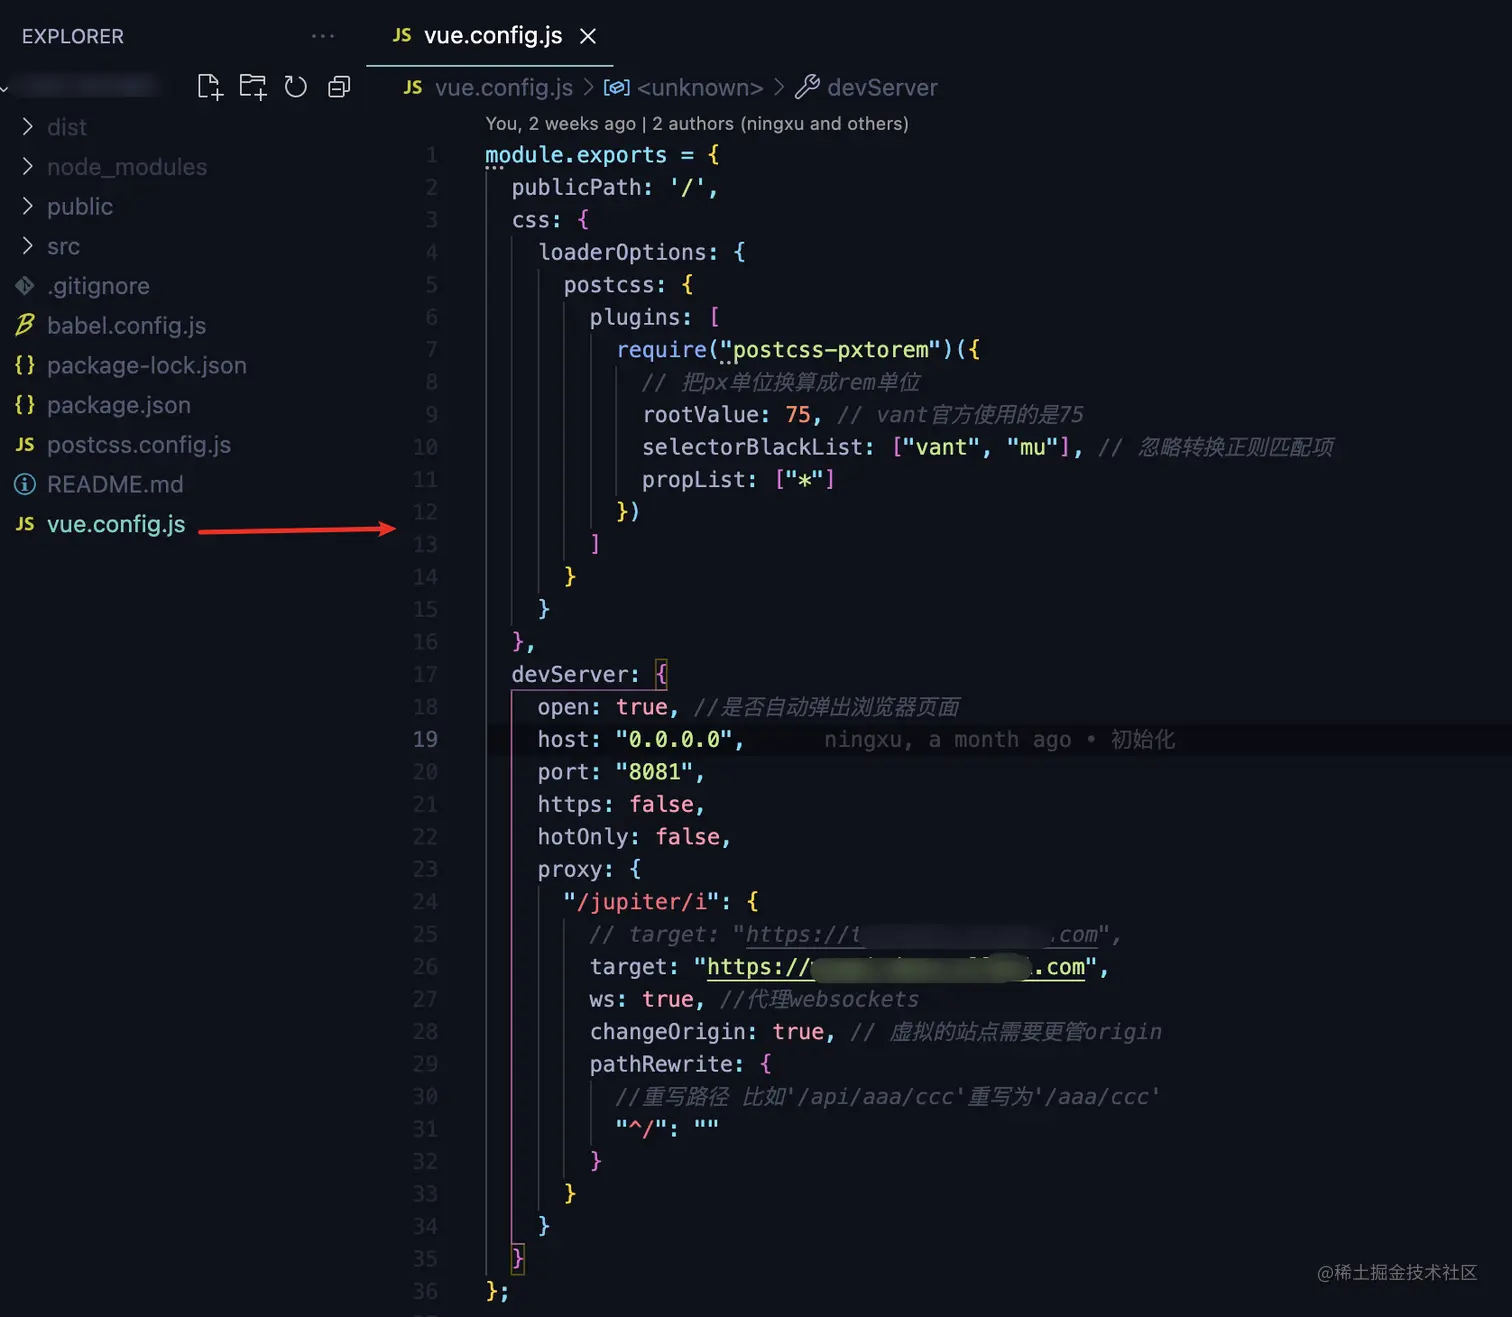Viewport: 1512px width, 1317px height.
Task: Select the vue.config.js editor tab
Action: coord(489,36)
